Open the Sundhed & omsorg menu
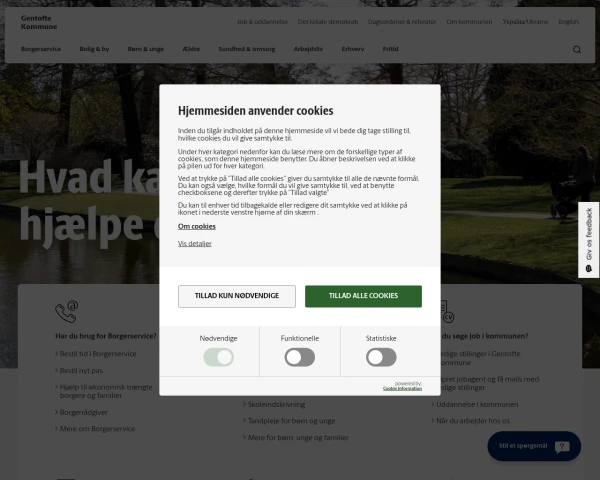Screen dimensions: 600x480 click(247, 49)
